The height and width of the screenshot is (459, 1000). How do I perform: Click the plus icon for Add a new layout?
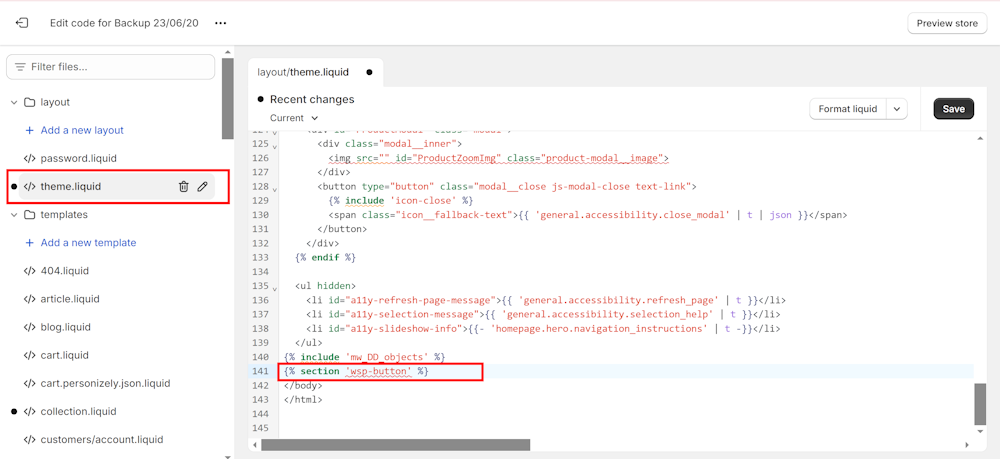(29, 130)
